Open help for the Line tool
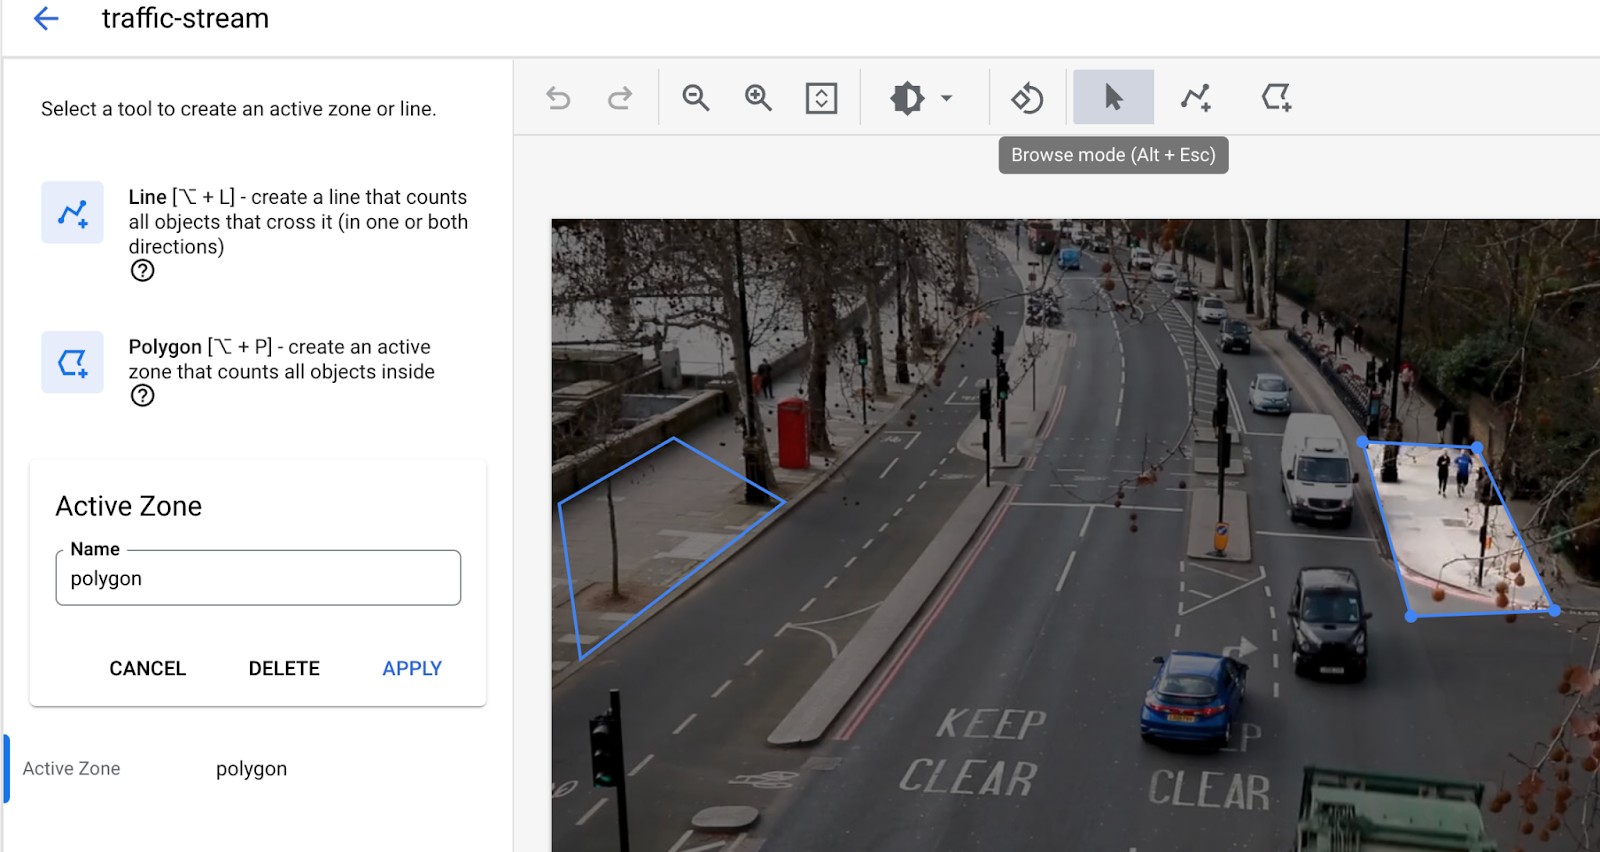 point(143,271)
